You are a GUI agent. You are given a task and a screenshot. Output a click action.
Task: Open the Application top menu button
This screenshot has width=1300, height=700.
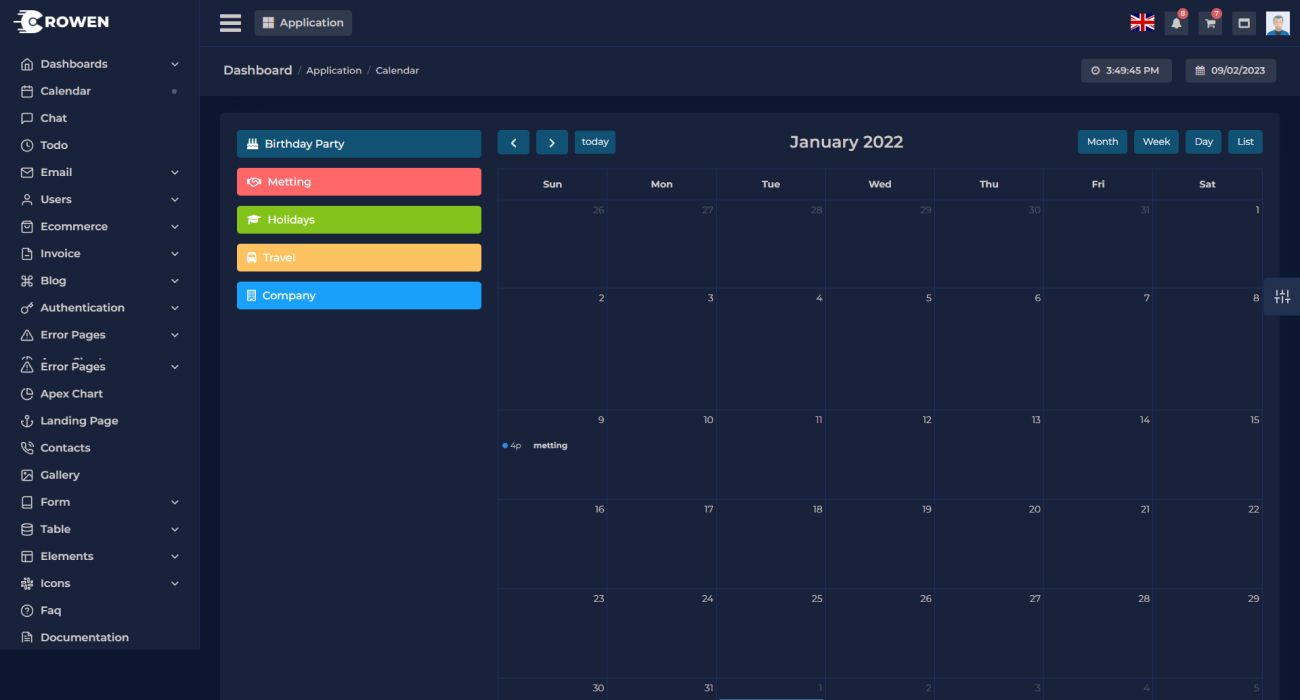[x=303, y=23]
